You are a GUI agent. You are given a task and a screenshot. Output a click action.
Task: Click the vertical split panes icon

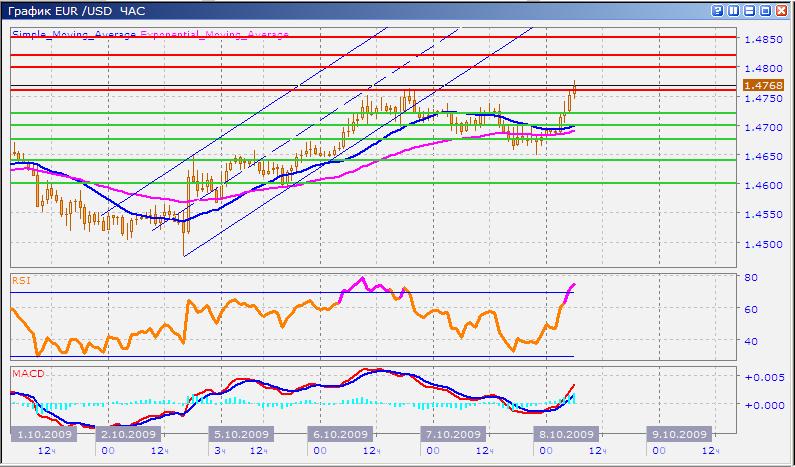(733, 10)
